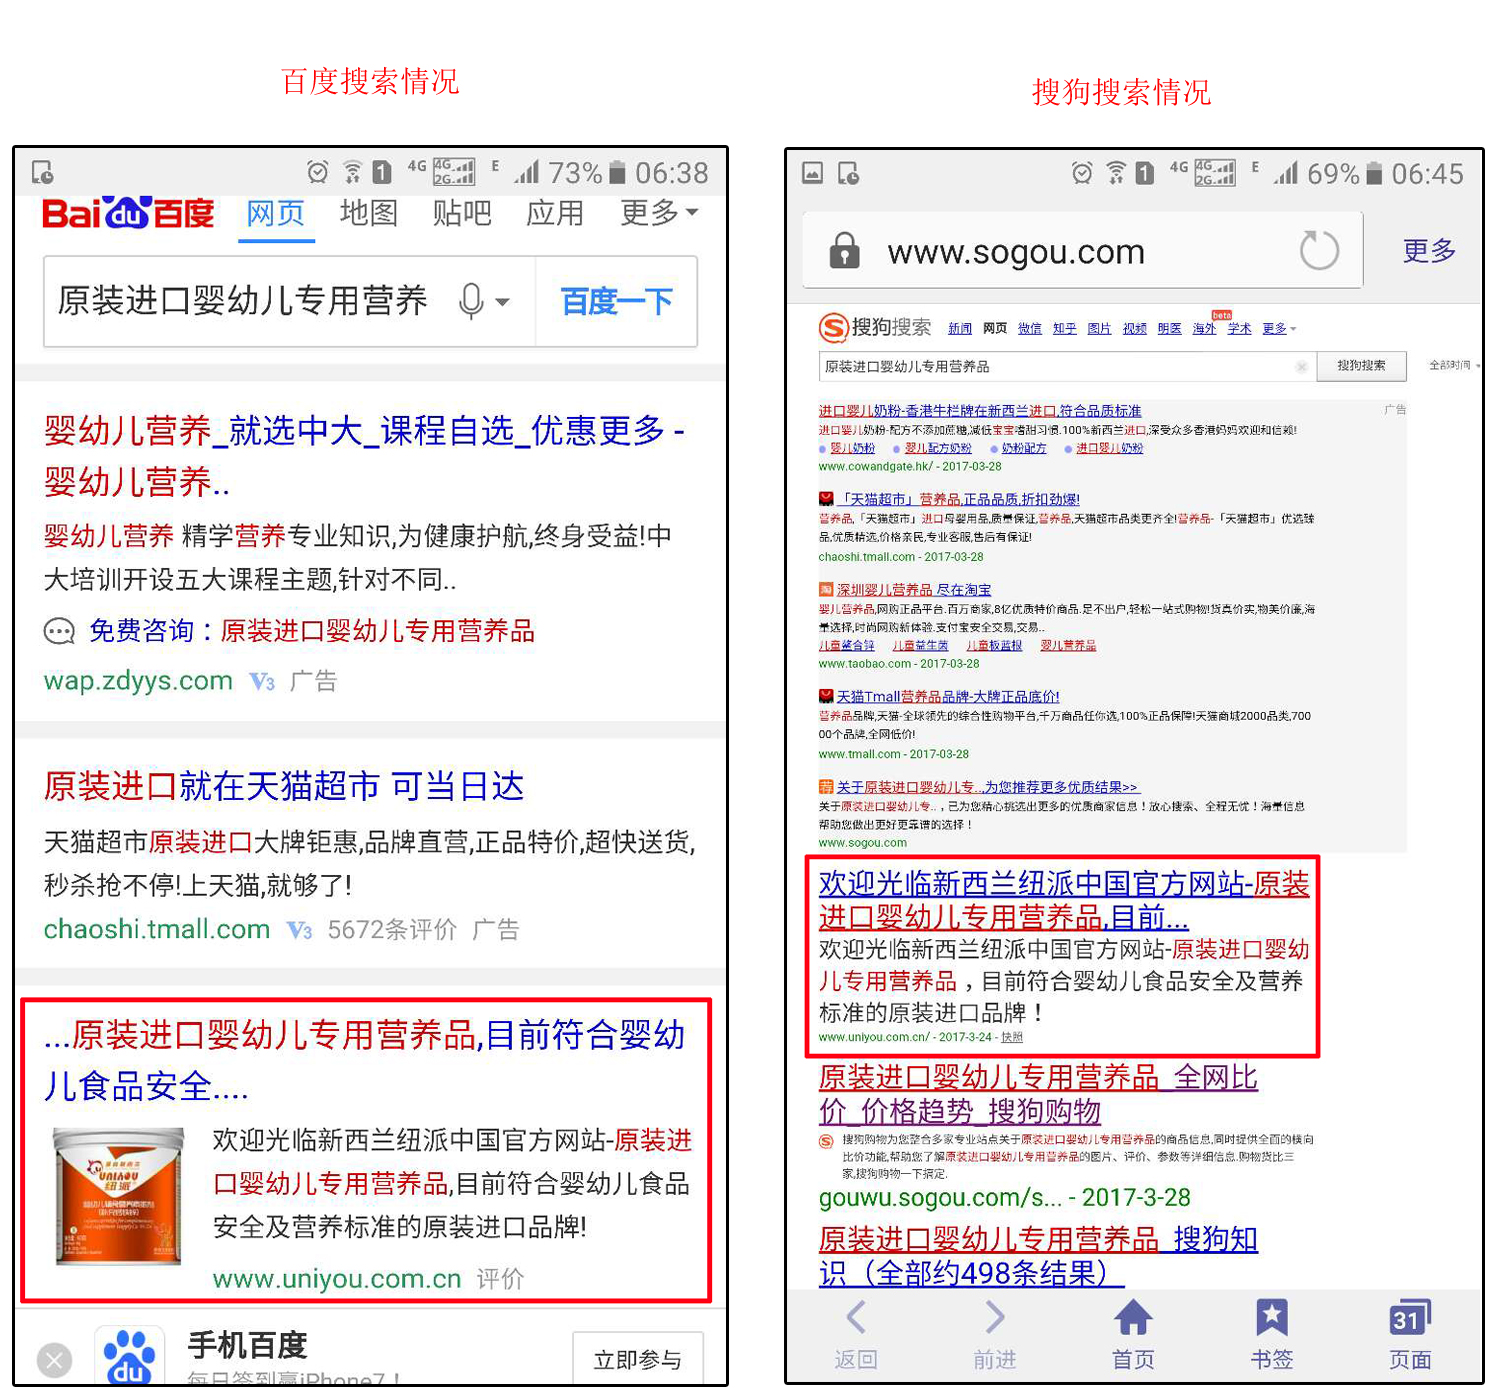Open 原装进口婴幼儿专用营养品_全网比价 link
Image resolution: width=1502 pixels, height=1388 pixels.
(x=1038, y=1094)
